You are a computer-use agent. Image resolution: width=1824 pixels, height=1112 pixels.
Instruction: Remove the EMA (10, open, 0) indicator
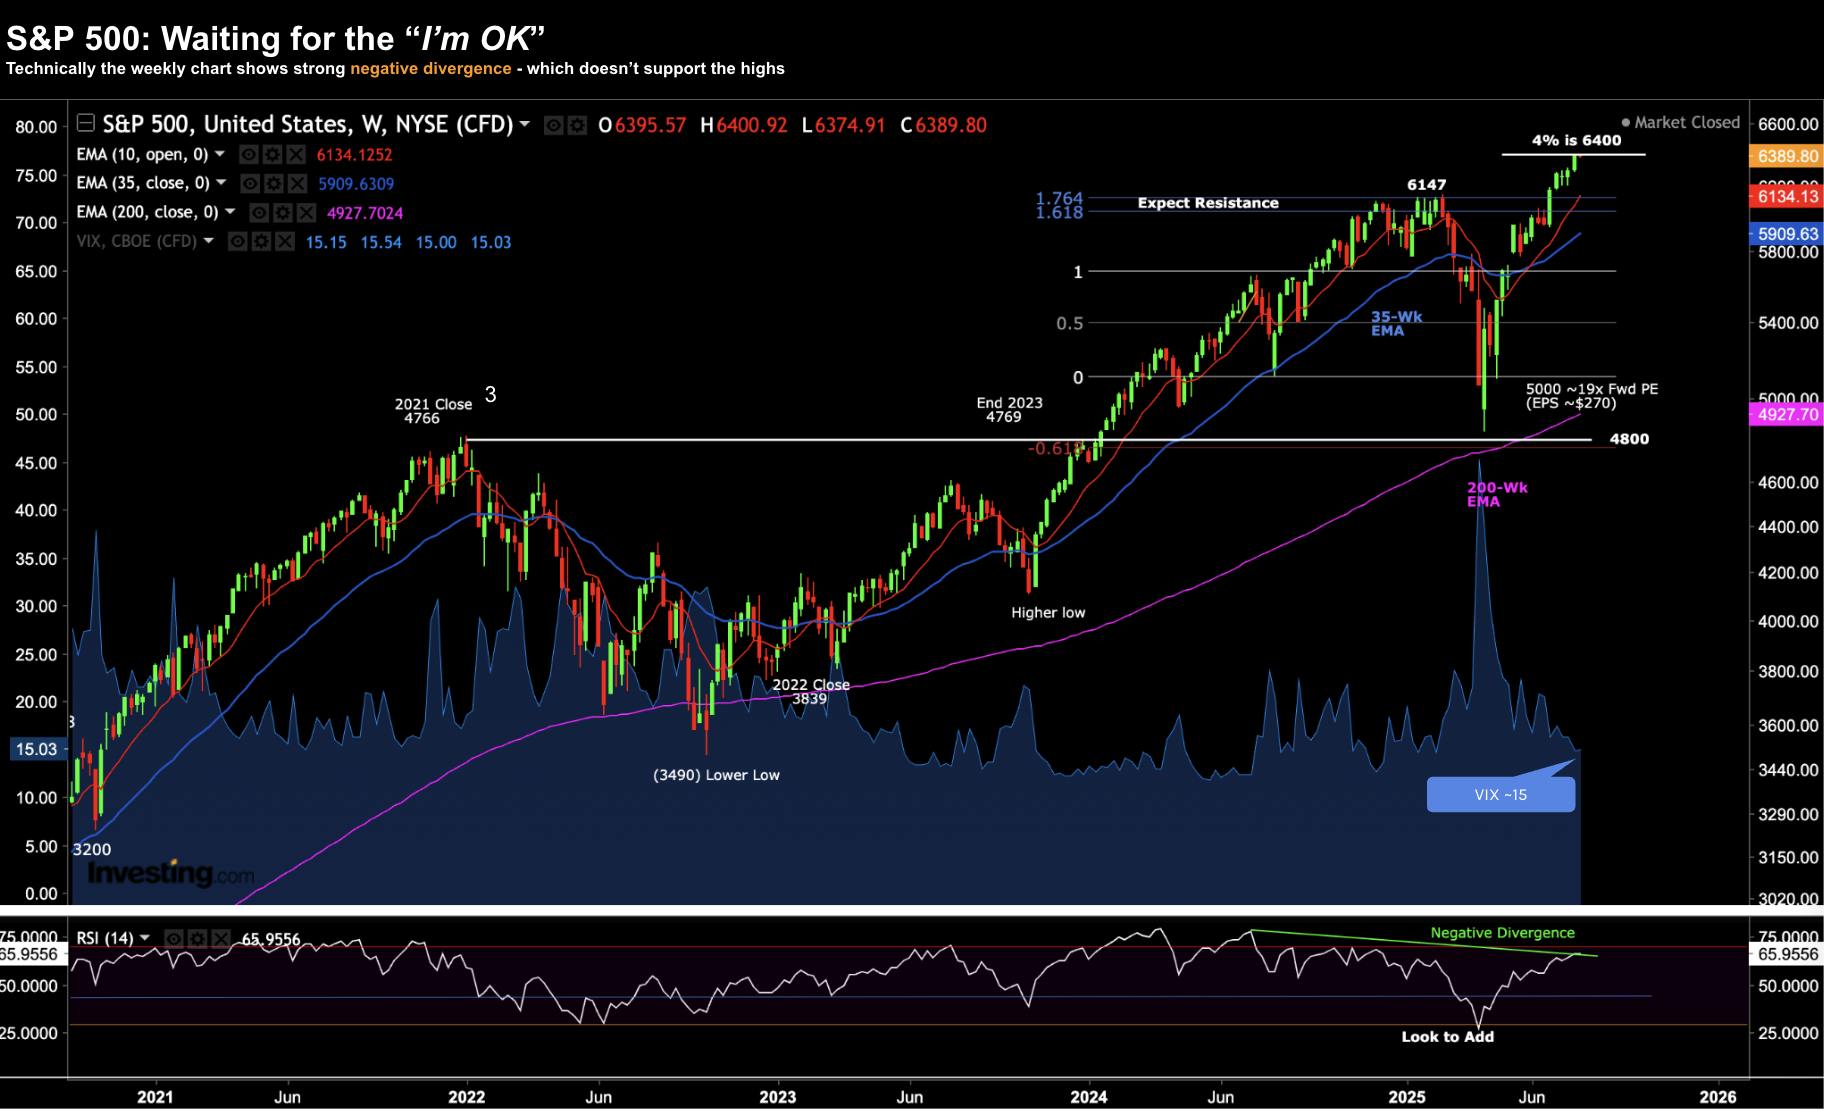(x=296, y=155)
